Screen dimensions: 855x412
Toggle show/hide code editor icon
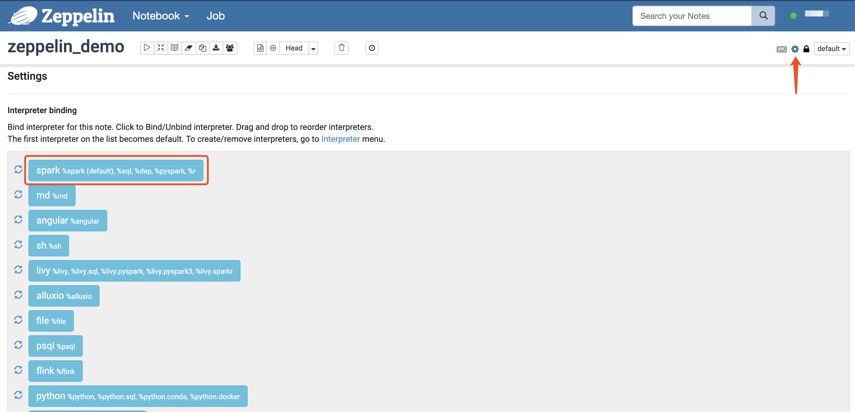click(161, 48)
